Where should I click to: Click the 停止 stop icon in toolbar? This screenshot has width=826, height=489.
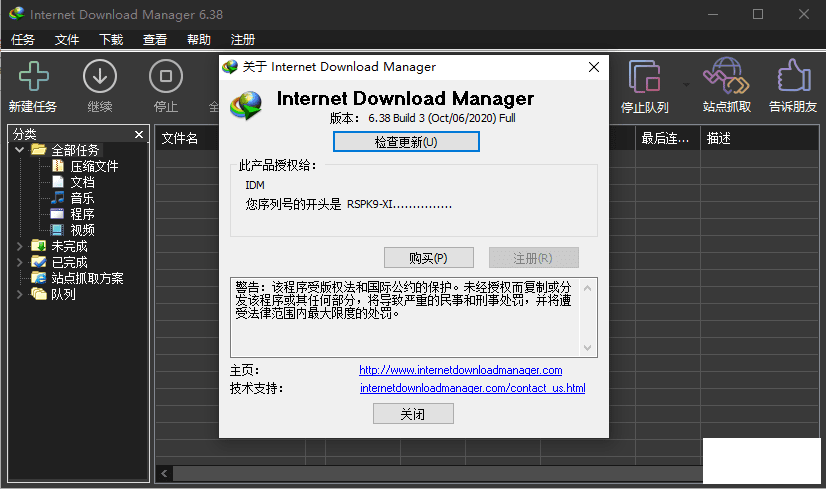pos(166,76)
